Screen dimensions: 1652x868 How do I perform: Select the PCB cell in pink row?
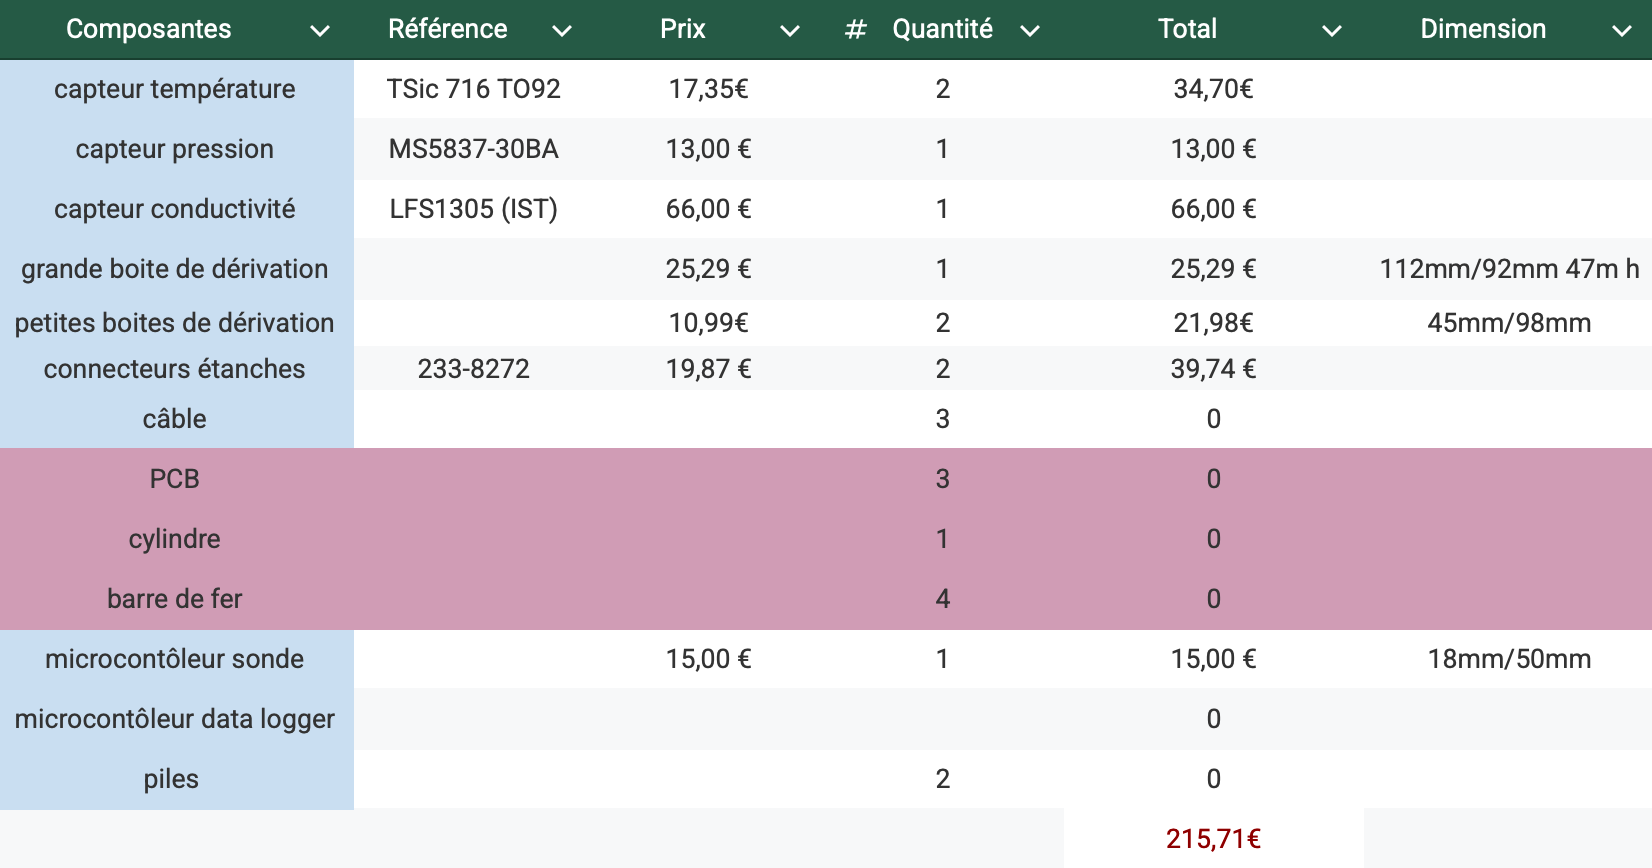pyautogui.click(x=175, y=479)
